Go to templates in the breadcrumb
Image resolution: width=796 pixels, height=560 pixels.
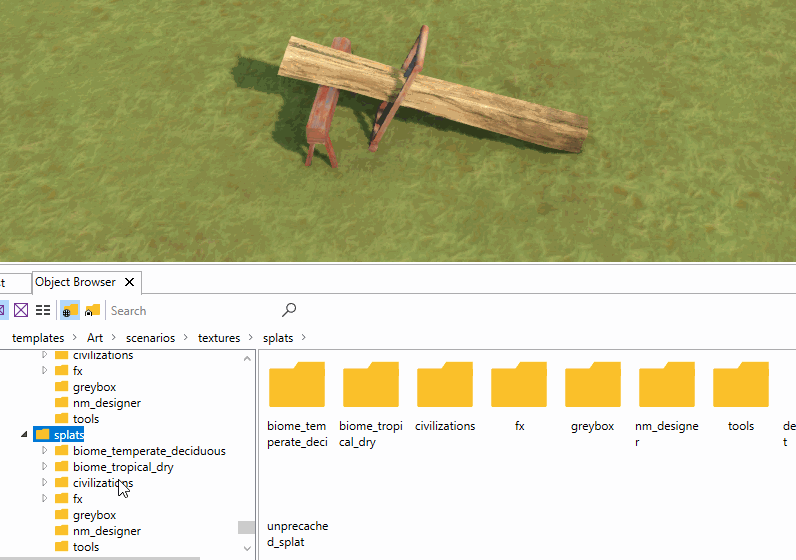(38, 338)
